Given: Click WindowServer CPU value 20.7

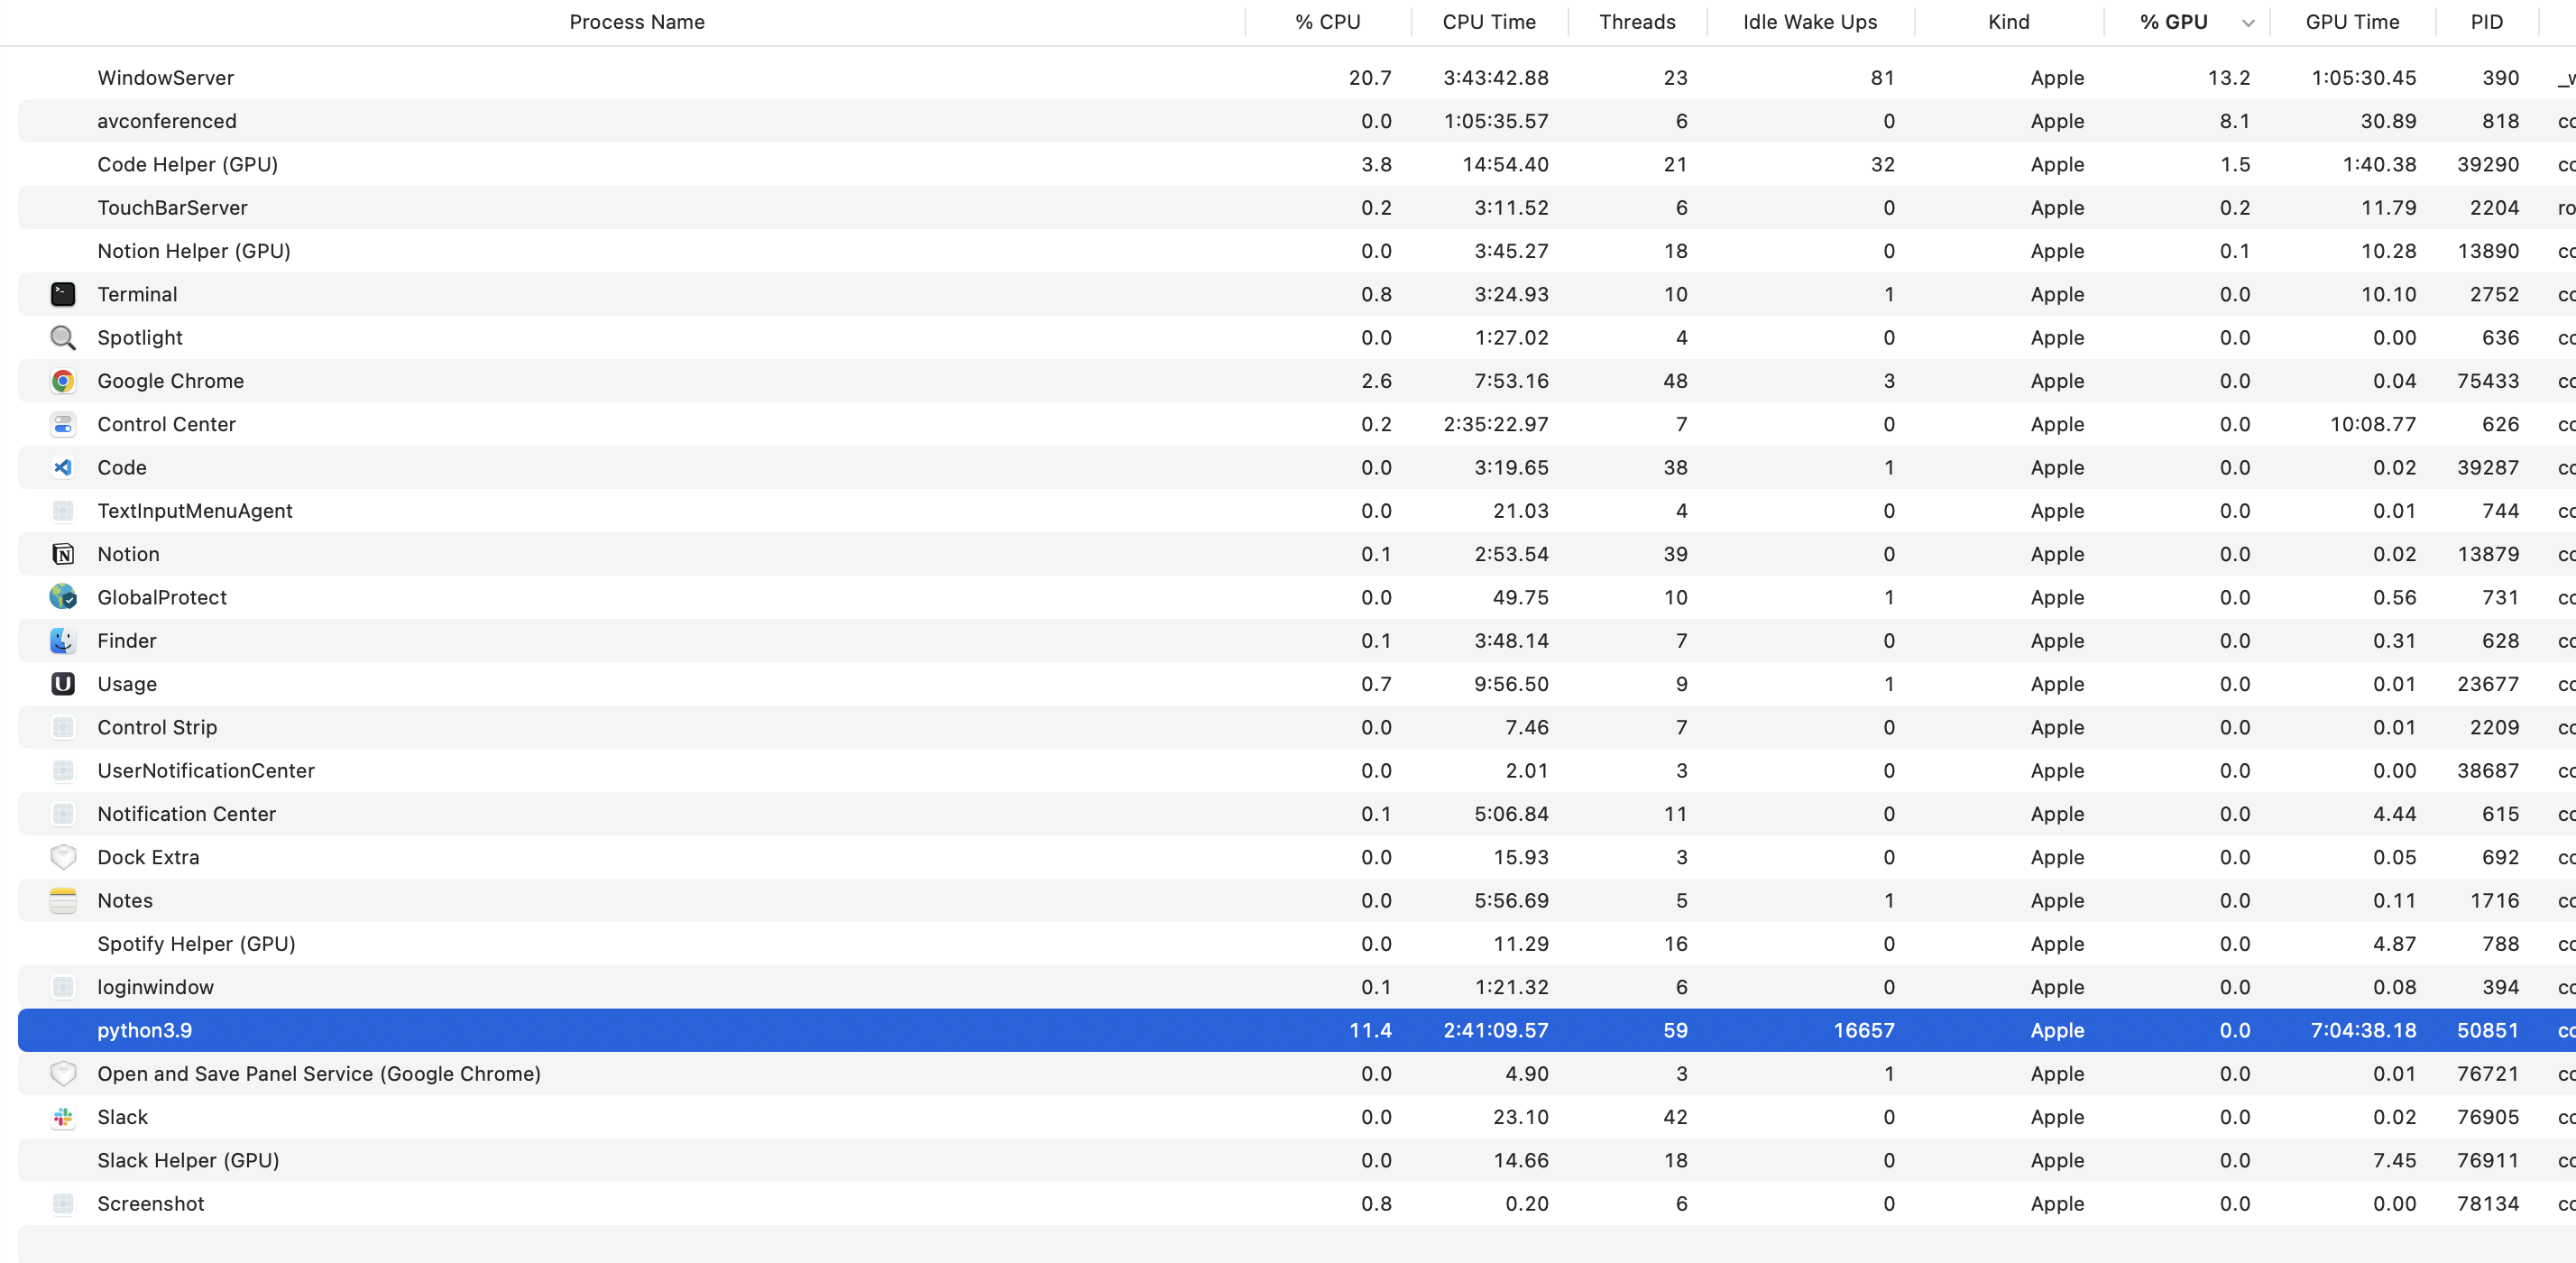Looking at the screenshot, I should tap(1370, 78).
